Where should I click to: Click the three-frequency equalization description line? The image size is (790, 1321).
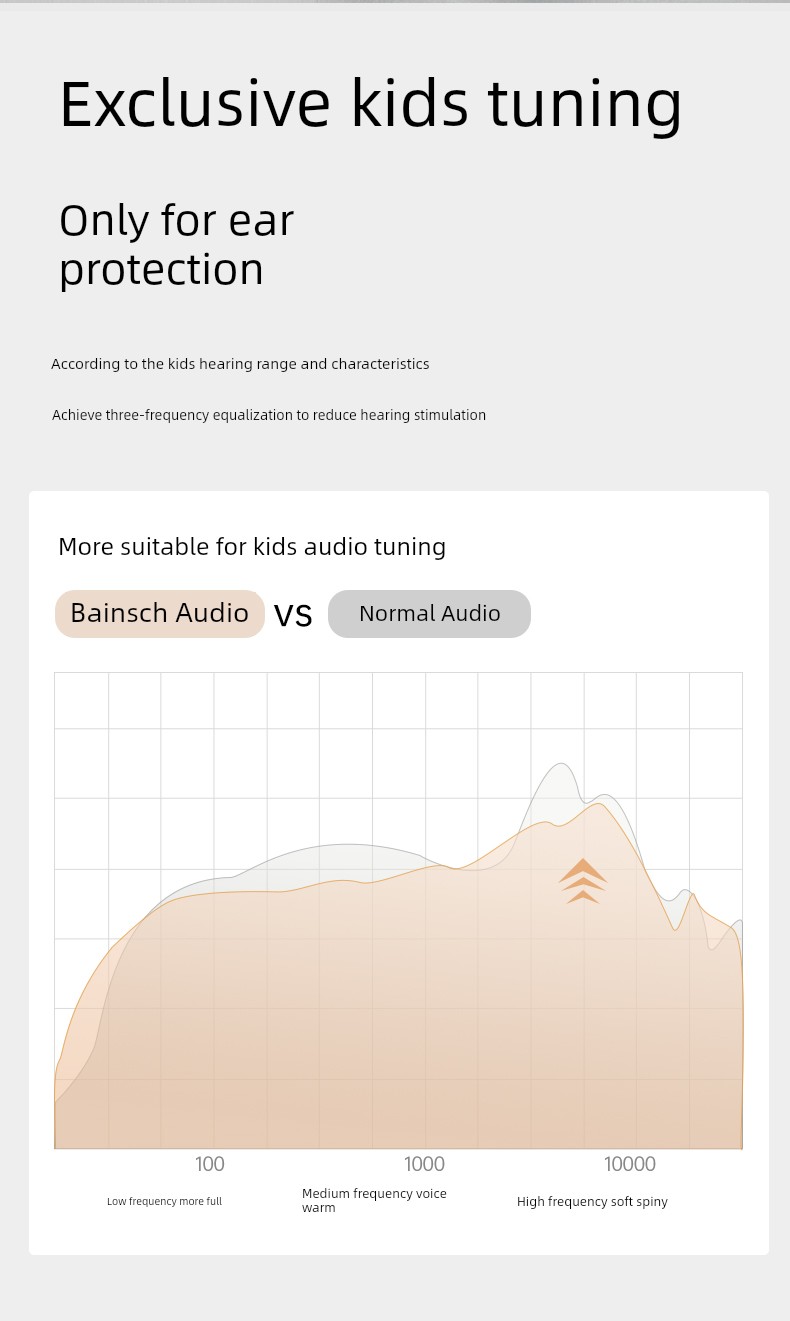click(269, 415)
